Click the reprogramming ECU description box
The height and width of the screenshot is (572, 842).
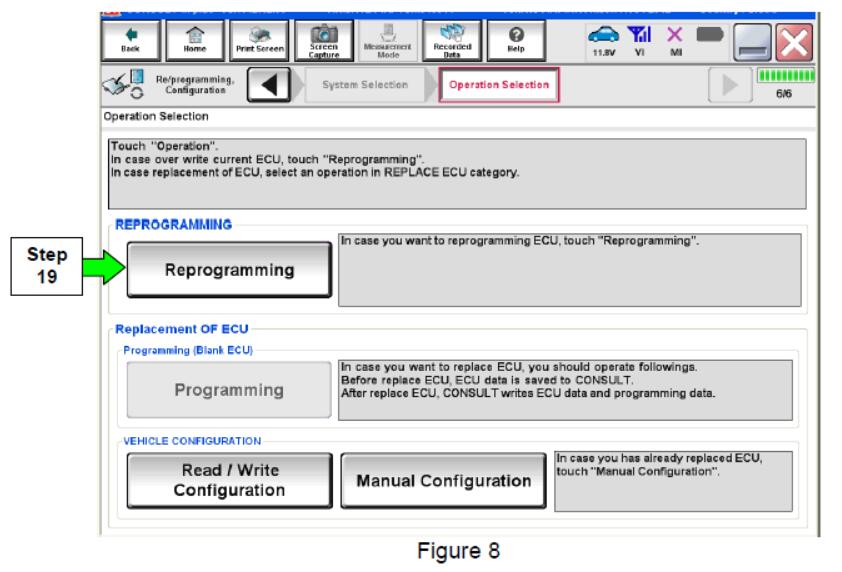[x=570, y=270]
